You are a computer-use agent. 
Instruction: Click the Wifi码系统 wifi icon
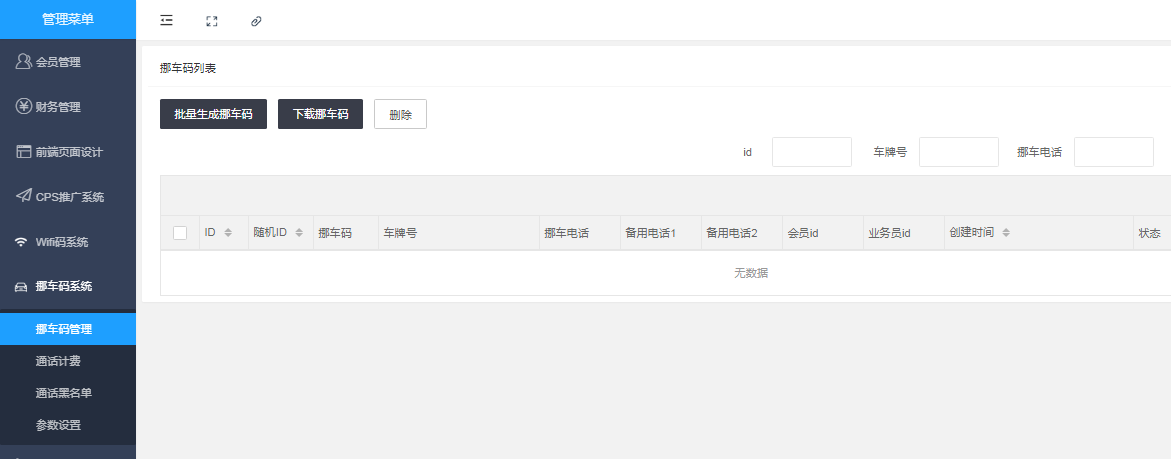point(22,242)
